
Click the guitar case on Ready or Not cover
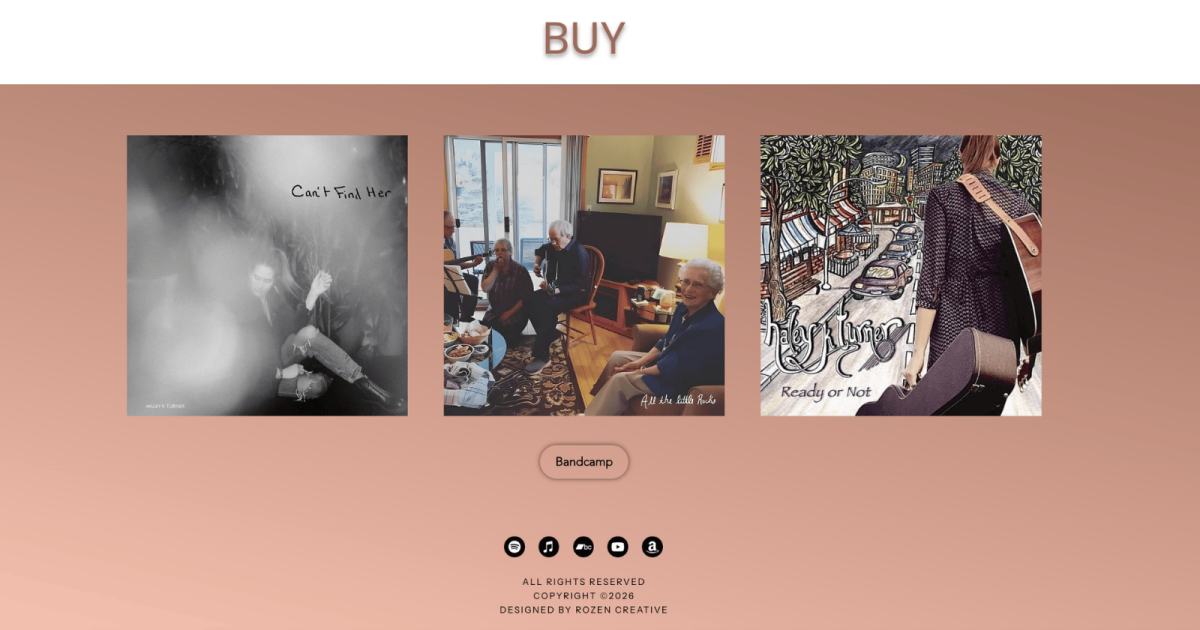click(x=940, y=375)
